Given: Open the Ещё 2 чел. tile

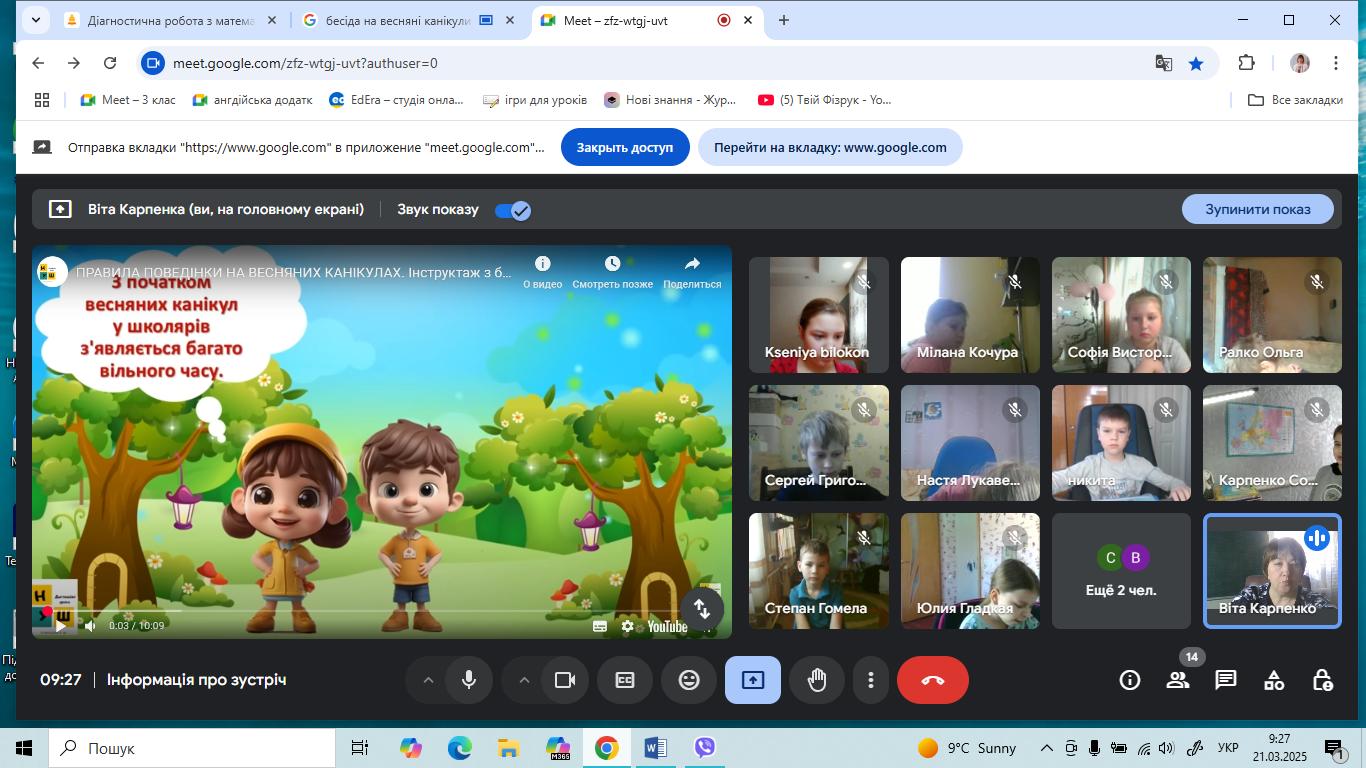Looking at the screenshot, I should click(1121, 571).
